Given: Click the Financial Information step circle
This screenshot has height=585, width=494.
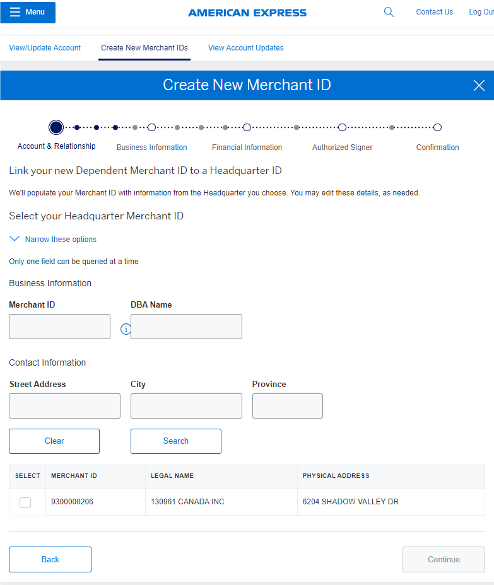Looking at the screenshot, I should 247,127.
